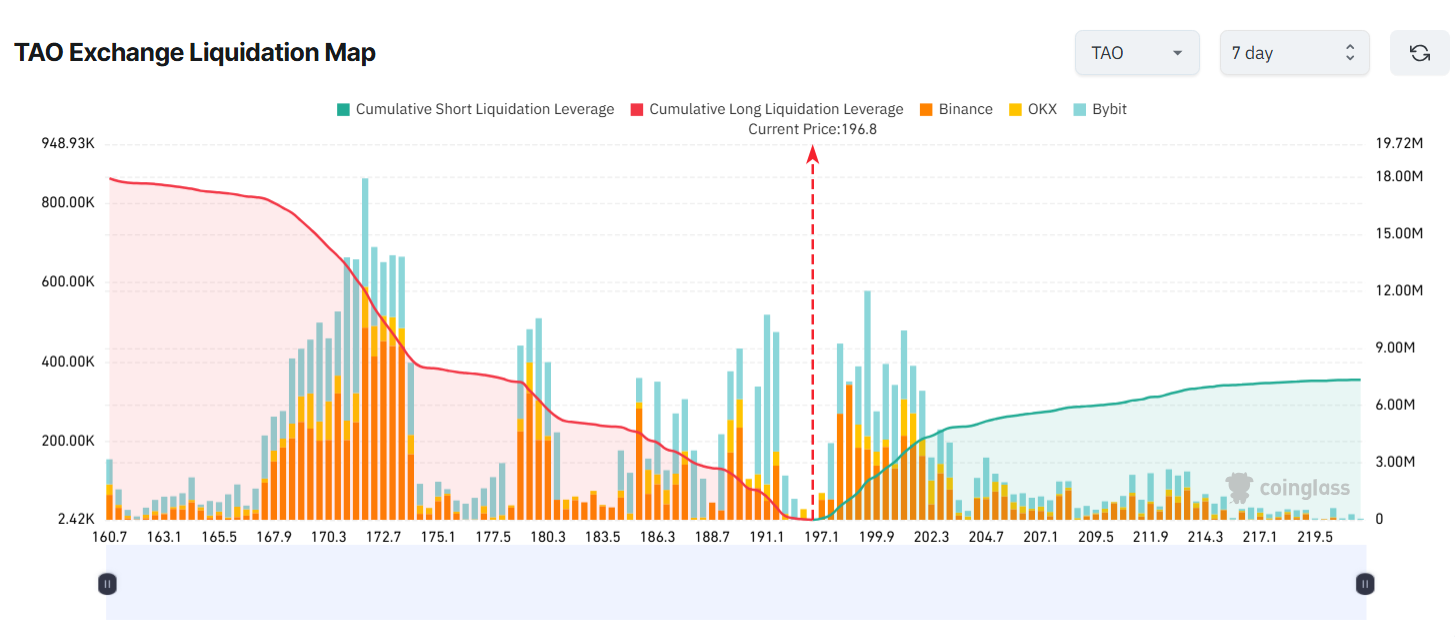Click the refresh icon at top right

1419,52
